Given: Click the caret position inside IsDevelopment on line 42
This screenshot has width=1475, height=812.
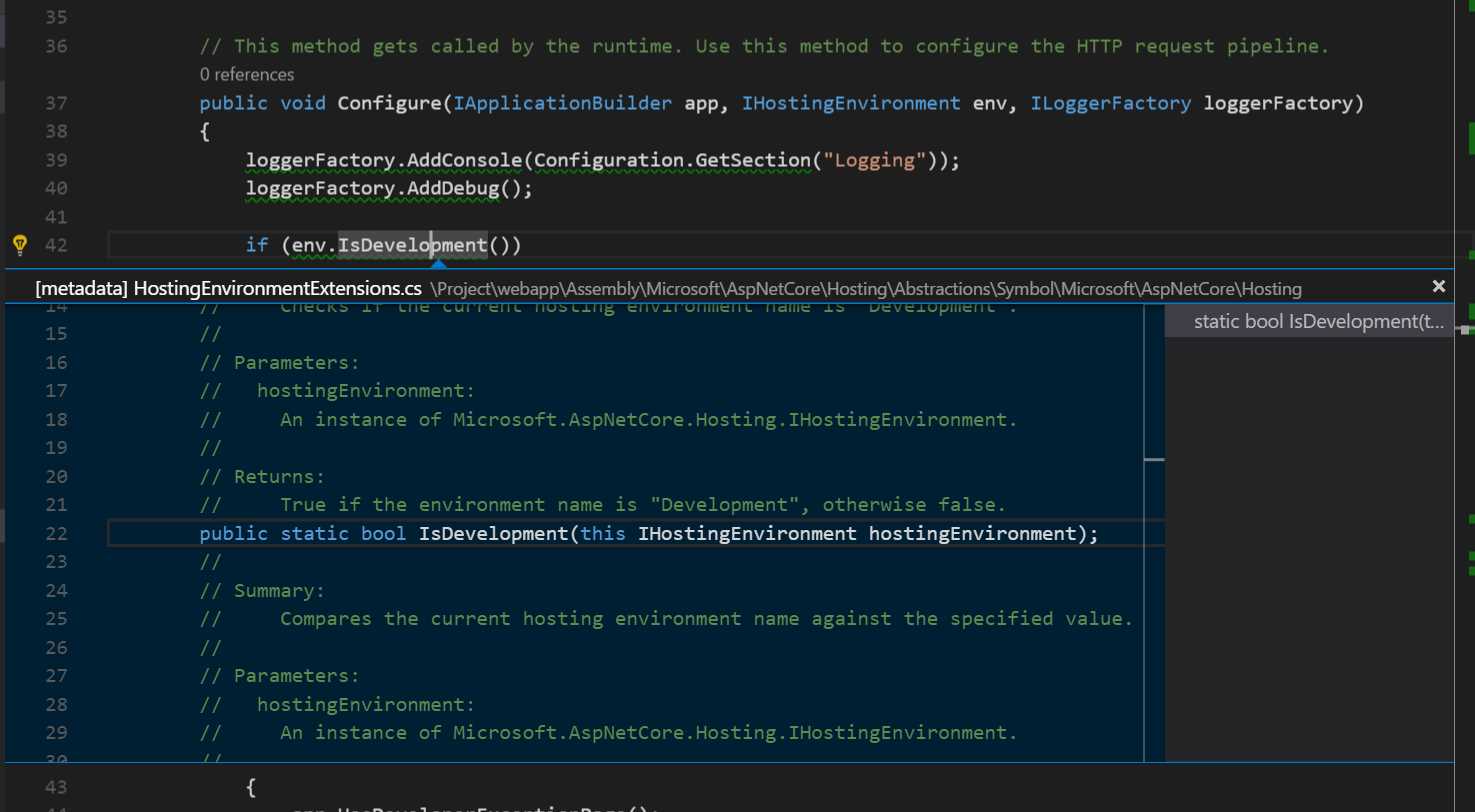Looking at the screenshot, I should click(432, 245).
